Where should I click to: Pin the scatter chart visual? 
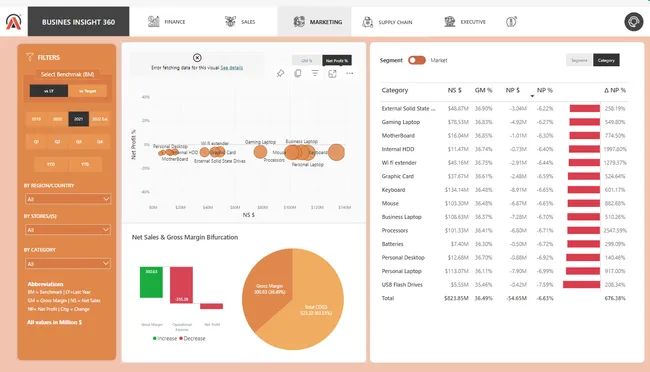pyautogui.click(x=281, y=73)
